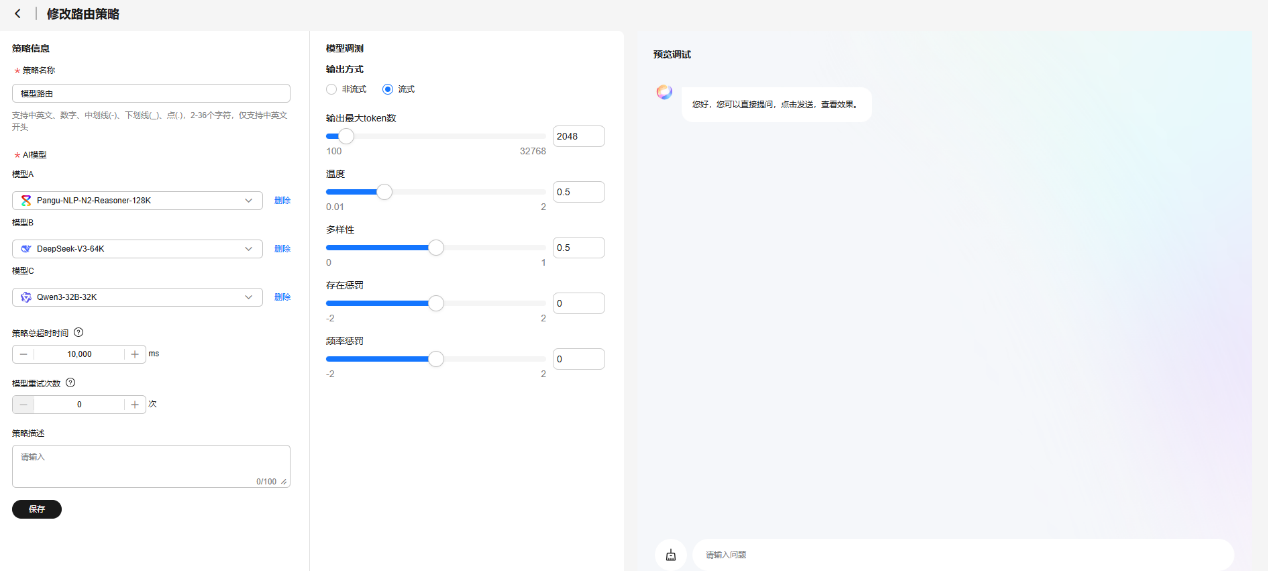The image size is (1268, 571).
Task: Click the back arrow icon
Action: [x=18, y=14]
